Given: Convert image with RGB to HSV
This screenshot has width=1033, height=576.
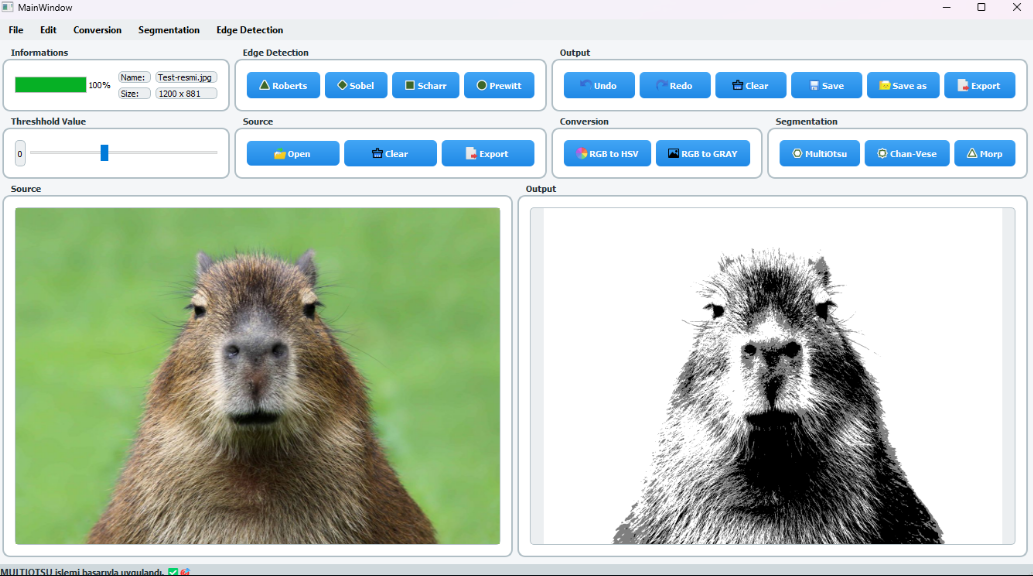Looking at the screenshot, I should [607, 154].
